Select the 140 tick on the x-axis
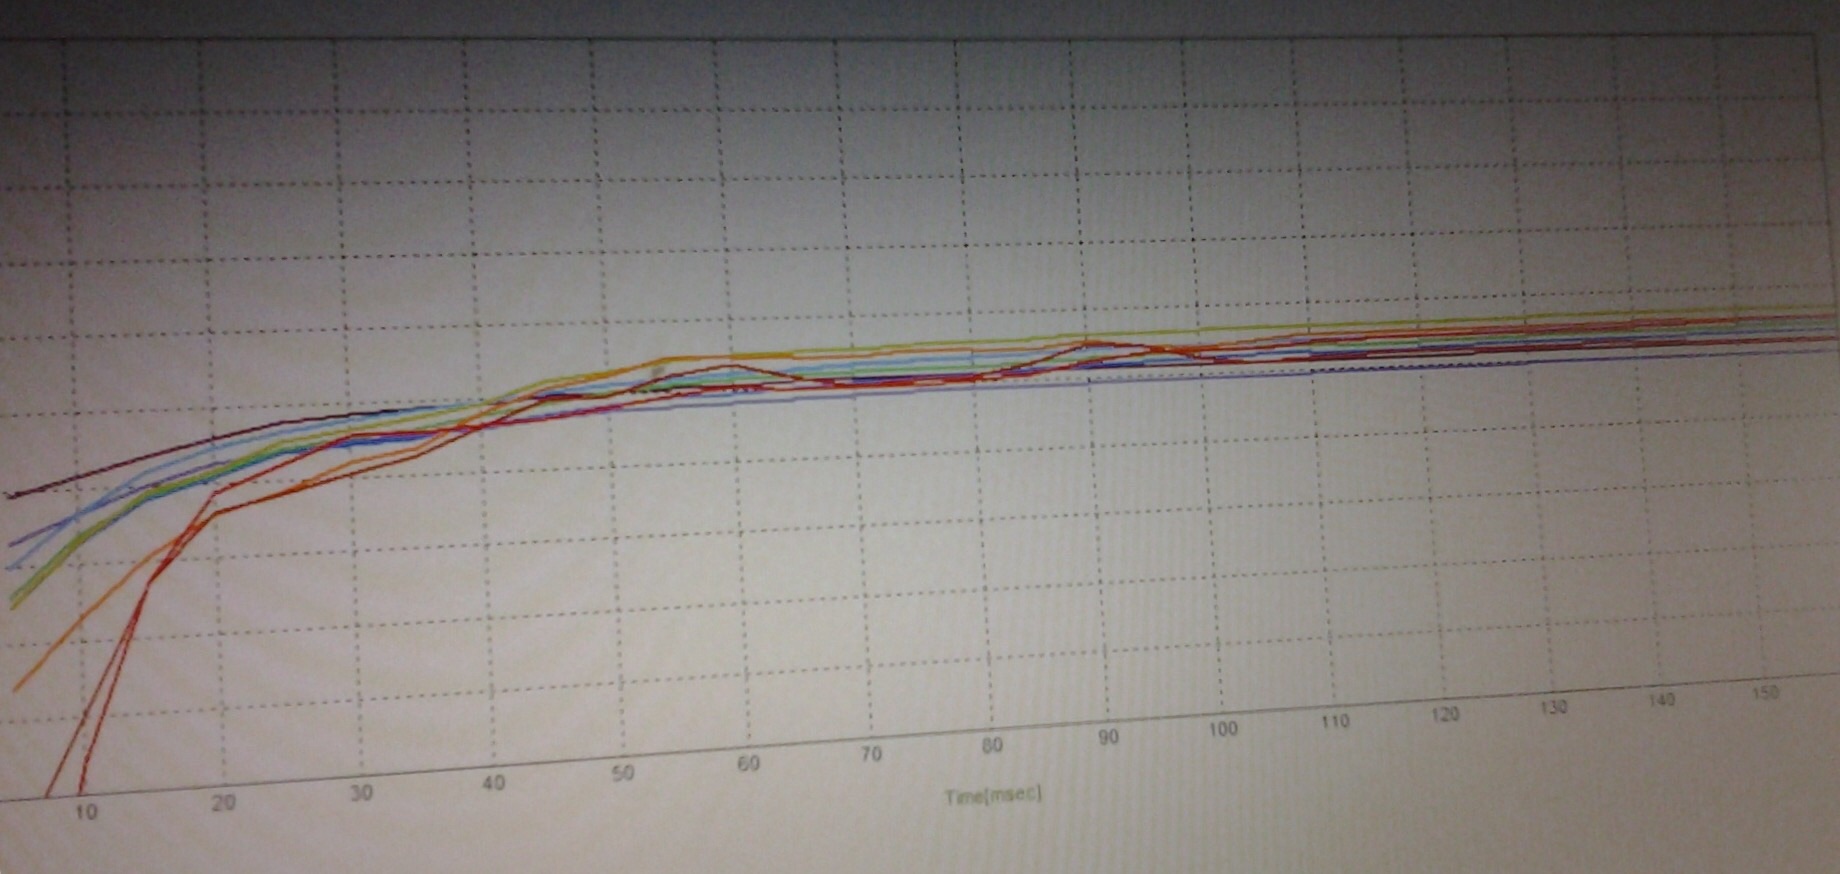 1661,700
